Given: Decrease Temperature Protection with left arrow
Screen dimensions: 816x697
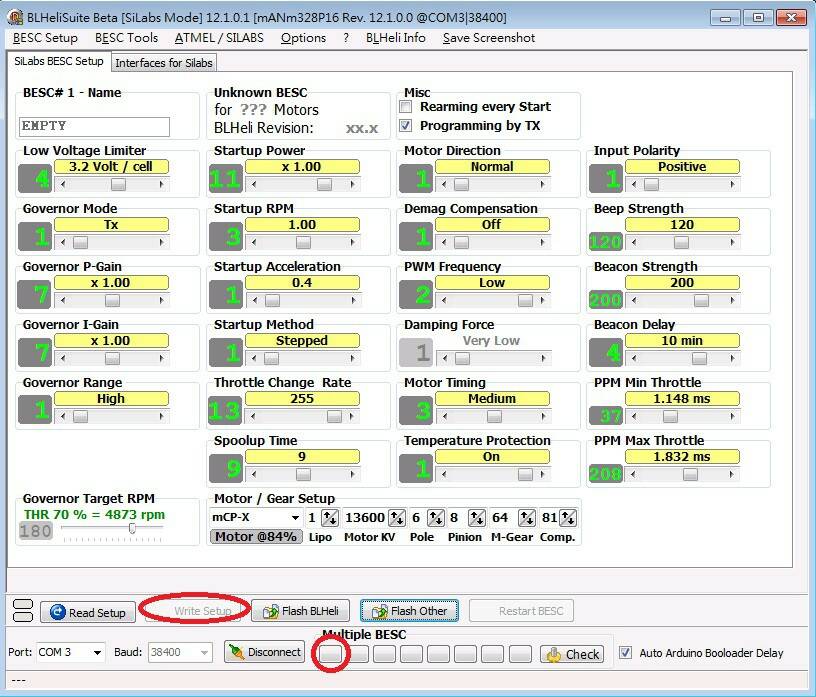Looking at the screenshot, I should (444, 474).
